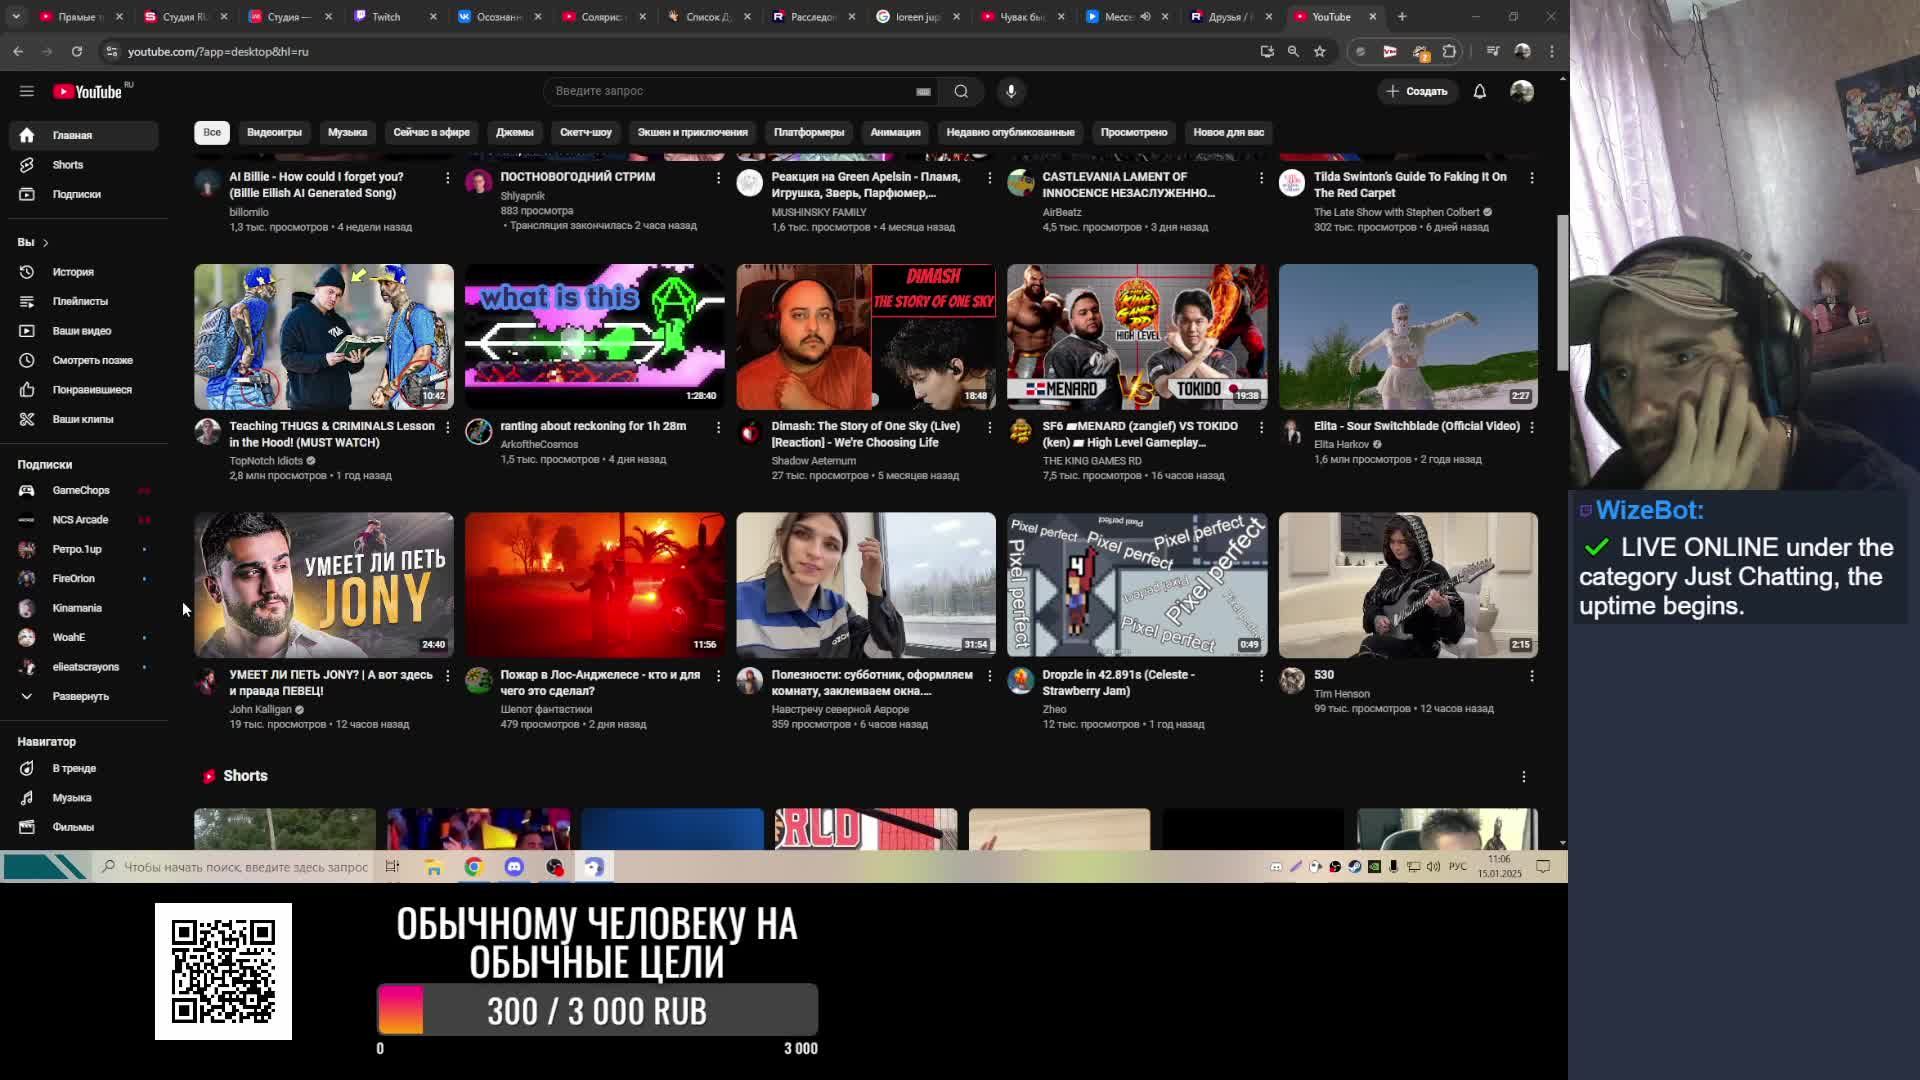Click the search magnifier button
Image resolution: width=1920 pixels, height=1080 pixels.
[x=961, y=91]
